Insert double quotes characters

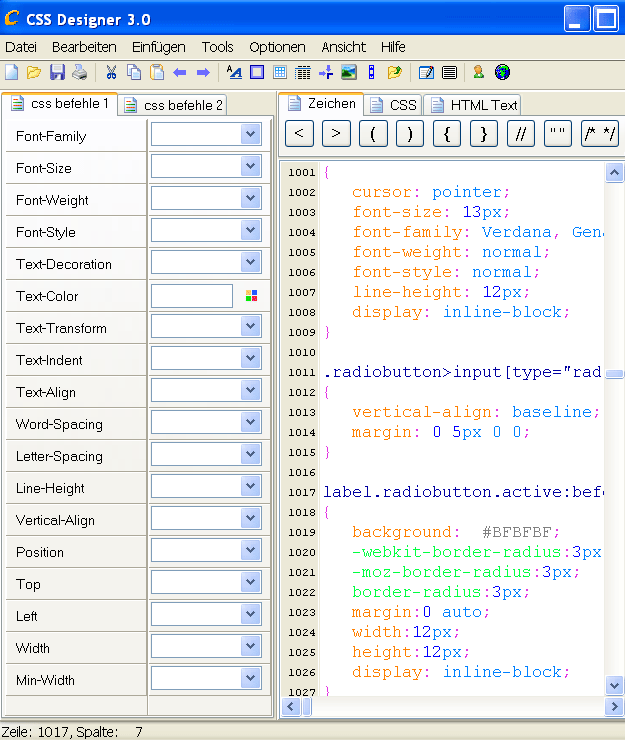[557, 134]
